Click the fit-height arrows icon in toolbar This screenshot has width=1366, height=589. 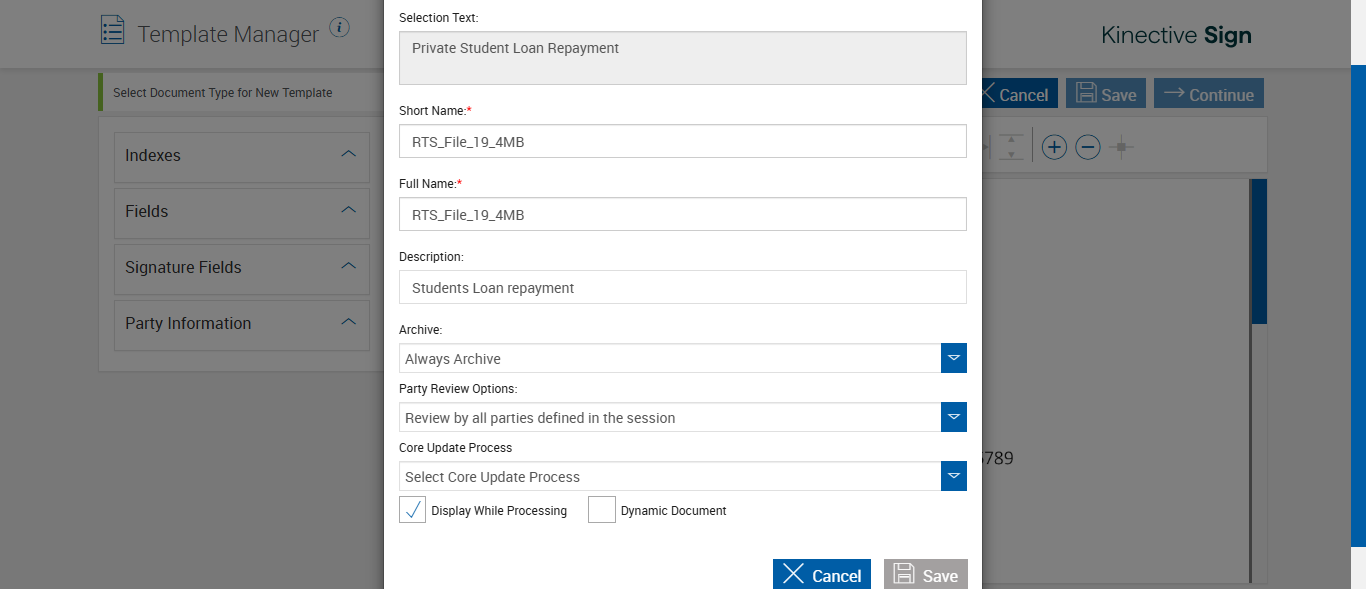1012,148
